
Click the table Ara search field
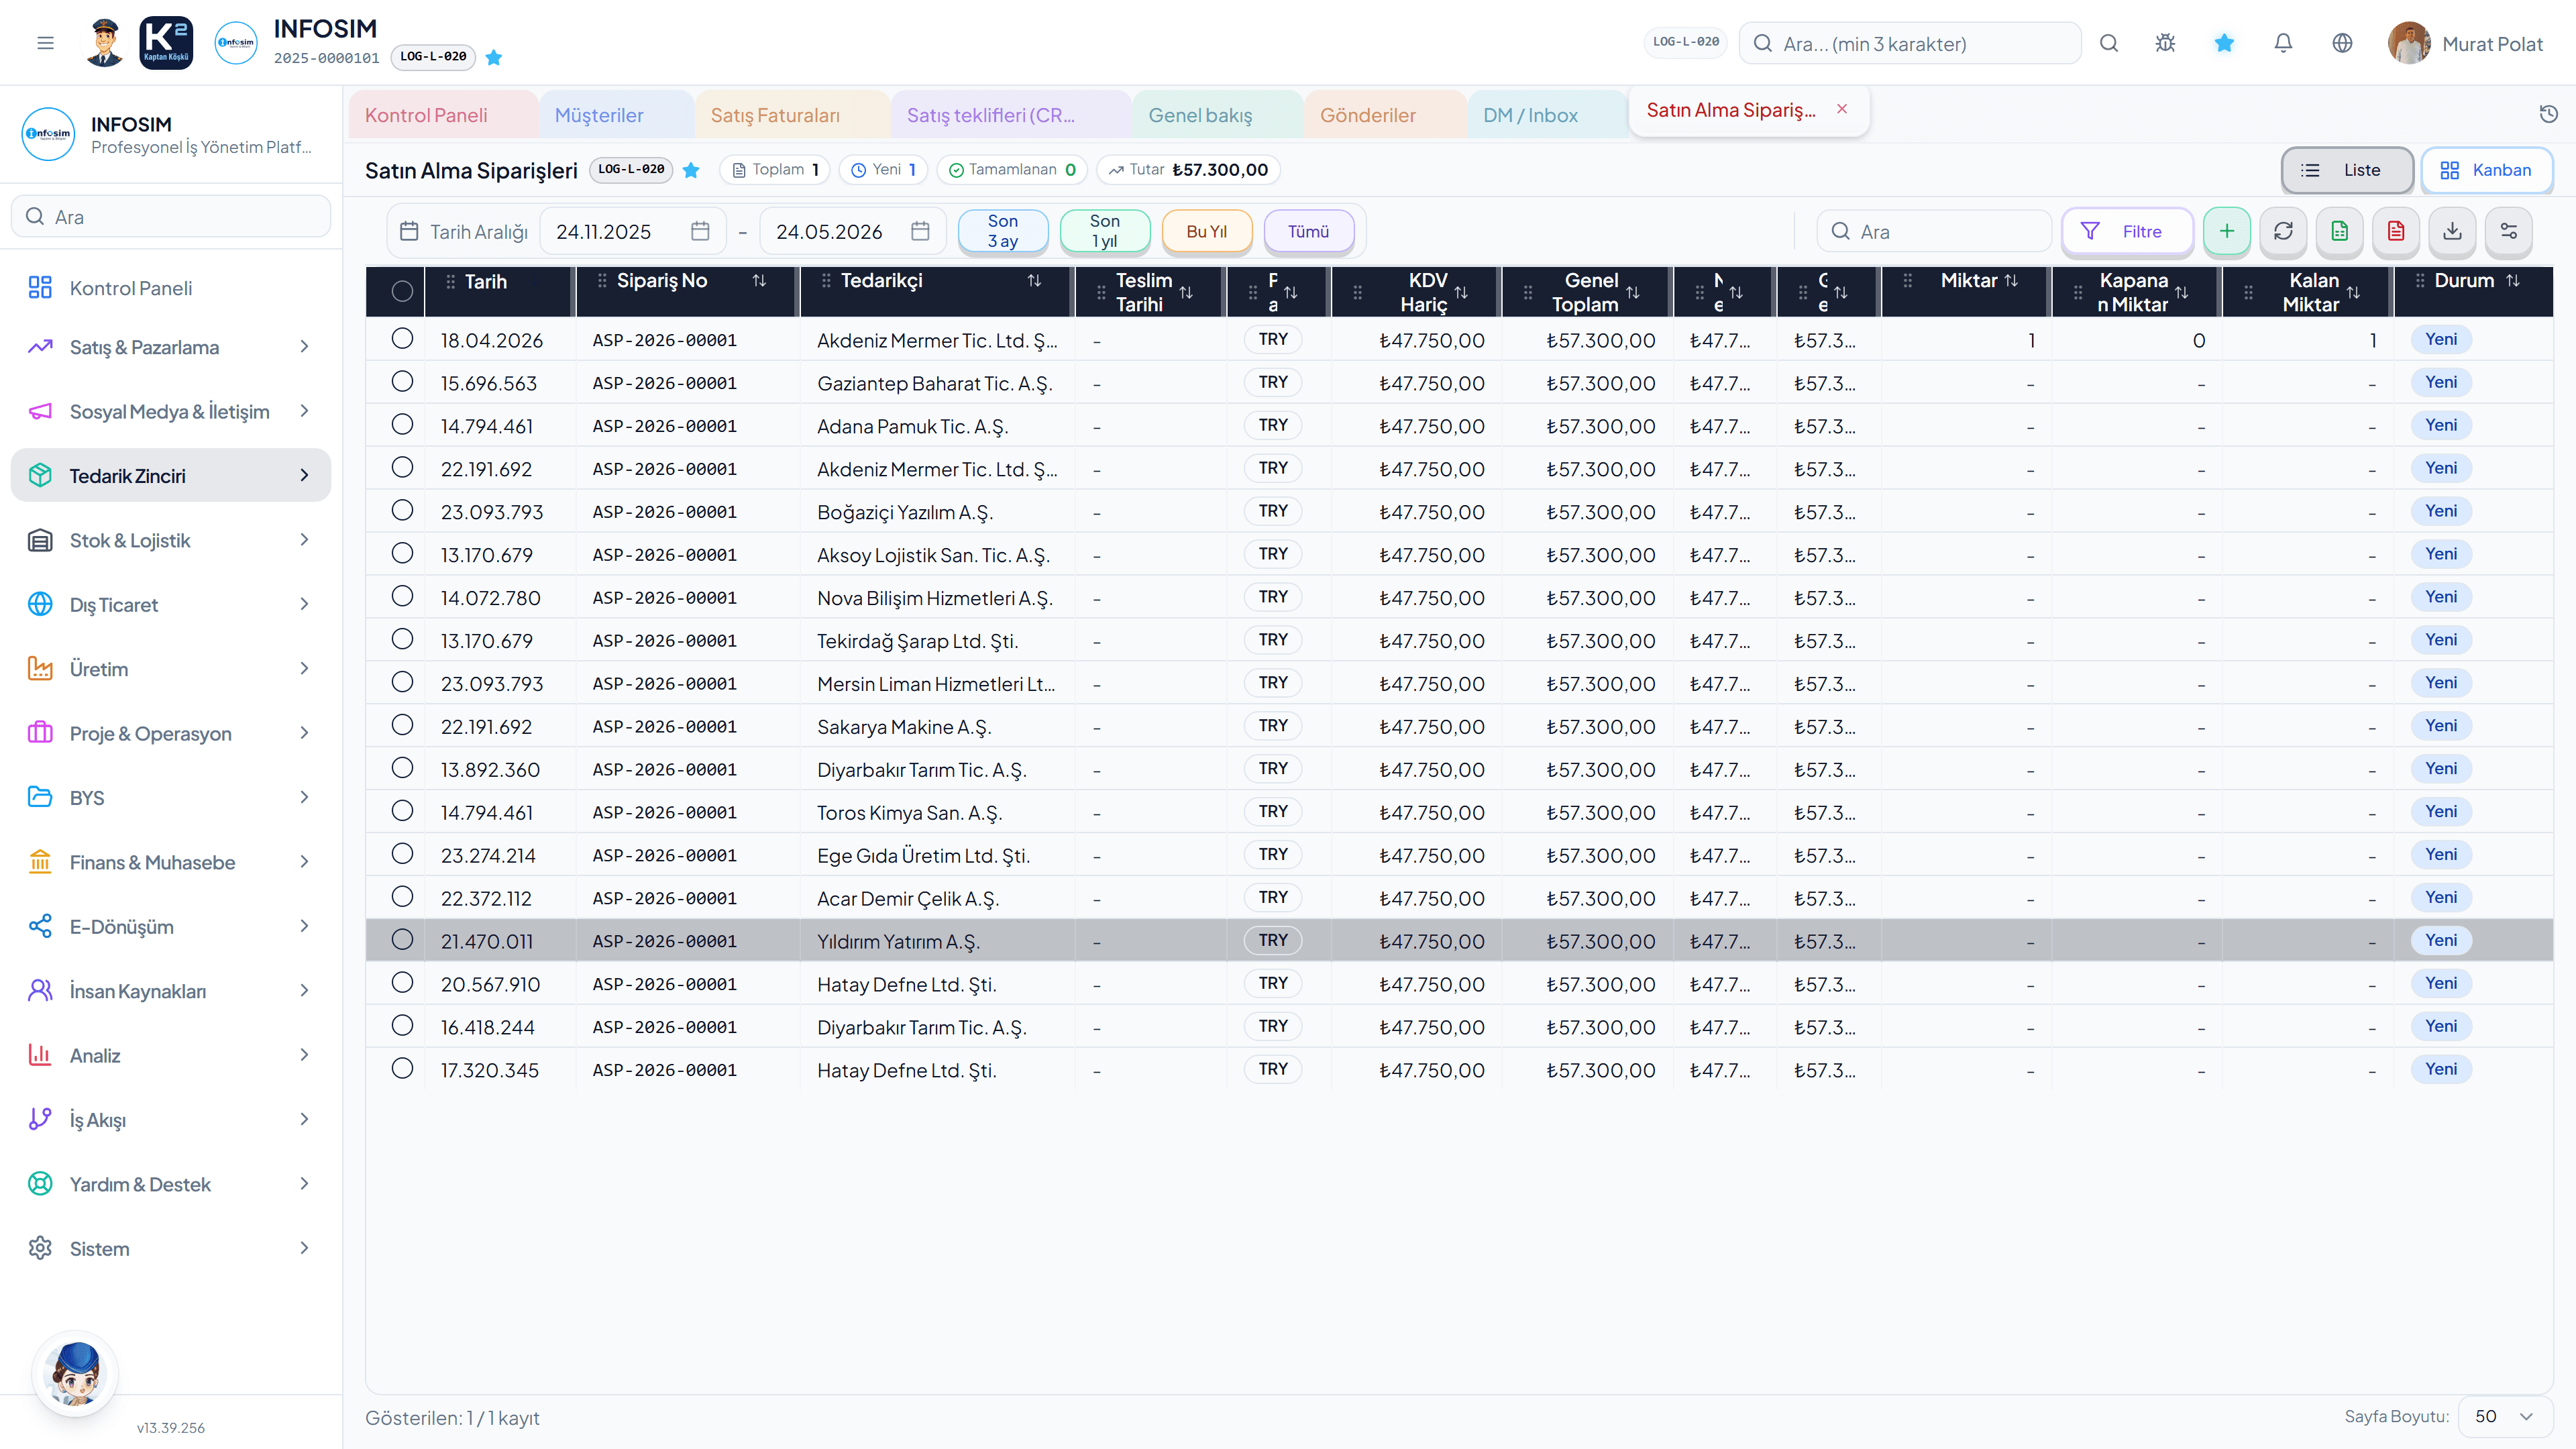pos(1934,231)
